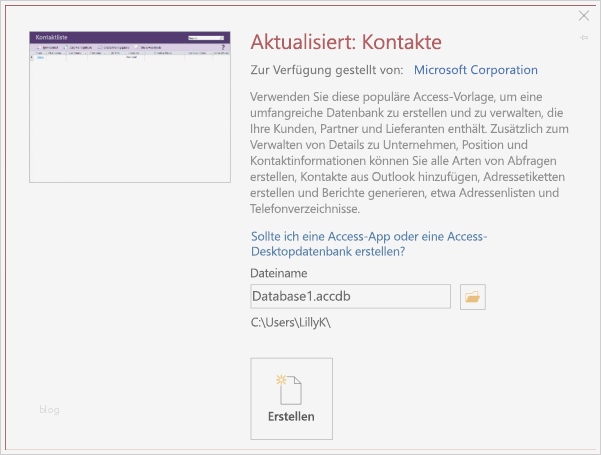Image resolution: width=601 pixels, height=455 pixels.
Task: Open the Microsoft Corporation link
Action: pyautogui.click(x=476, y=70)
